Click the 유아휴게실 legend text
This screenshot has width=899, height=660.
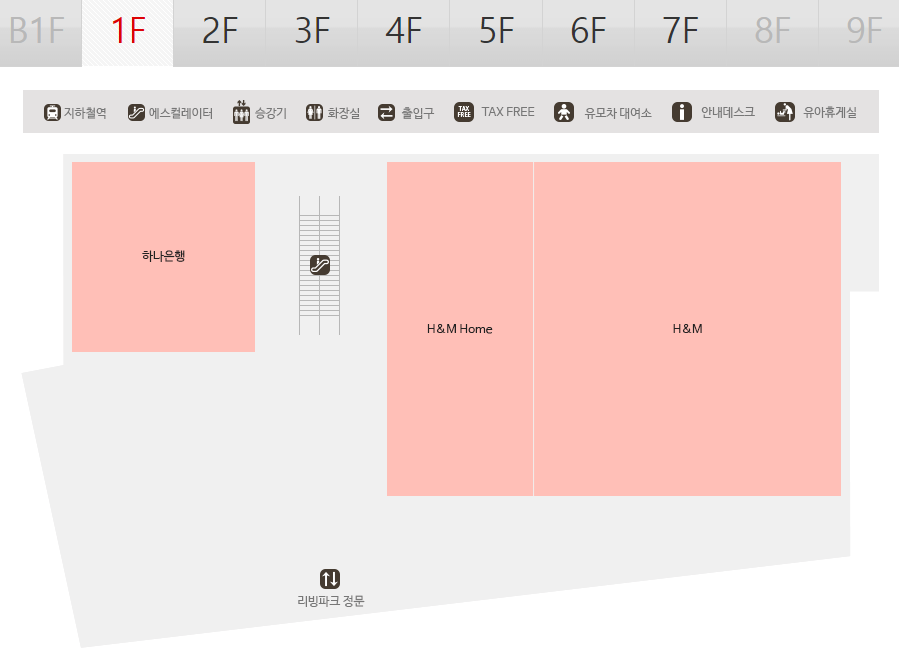pyautogui.click(x=830, y=112)
